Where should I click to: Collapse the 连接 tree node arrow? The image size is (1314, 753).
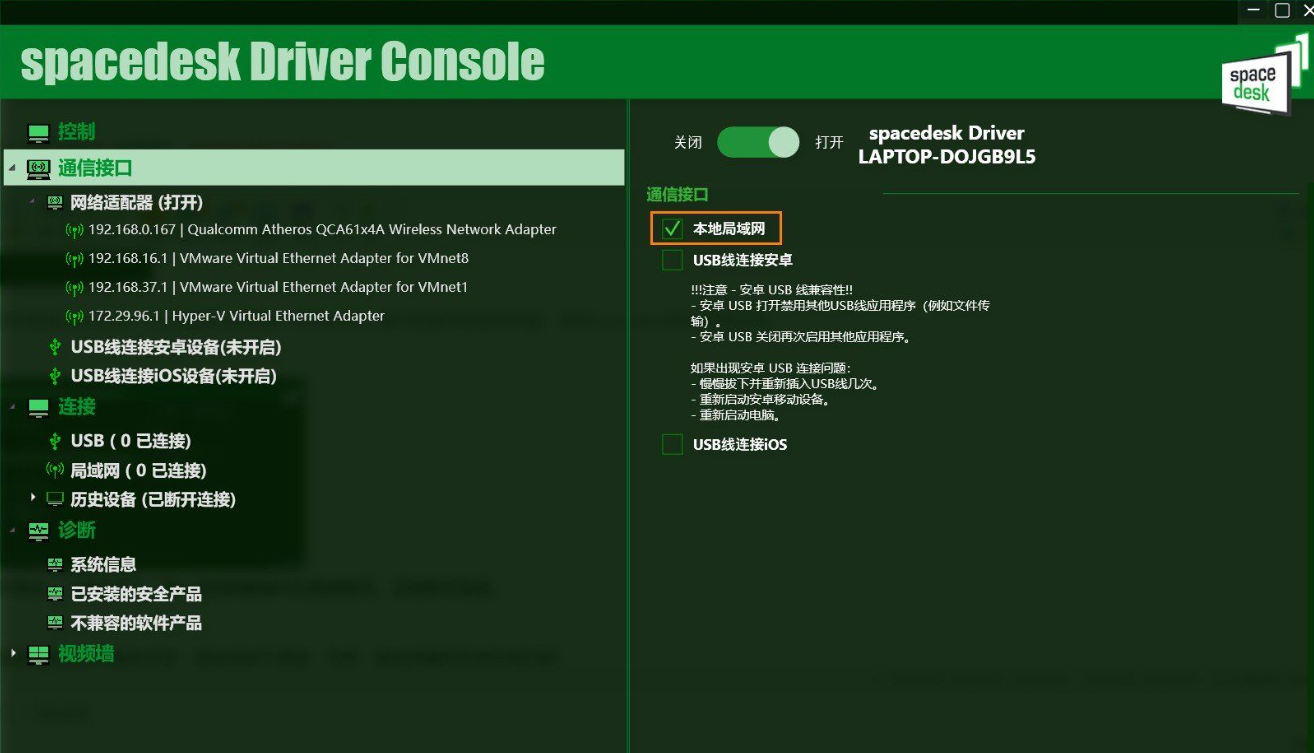click(x=13, y=407)
